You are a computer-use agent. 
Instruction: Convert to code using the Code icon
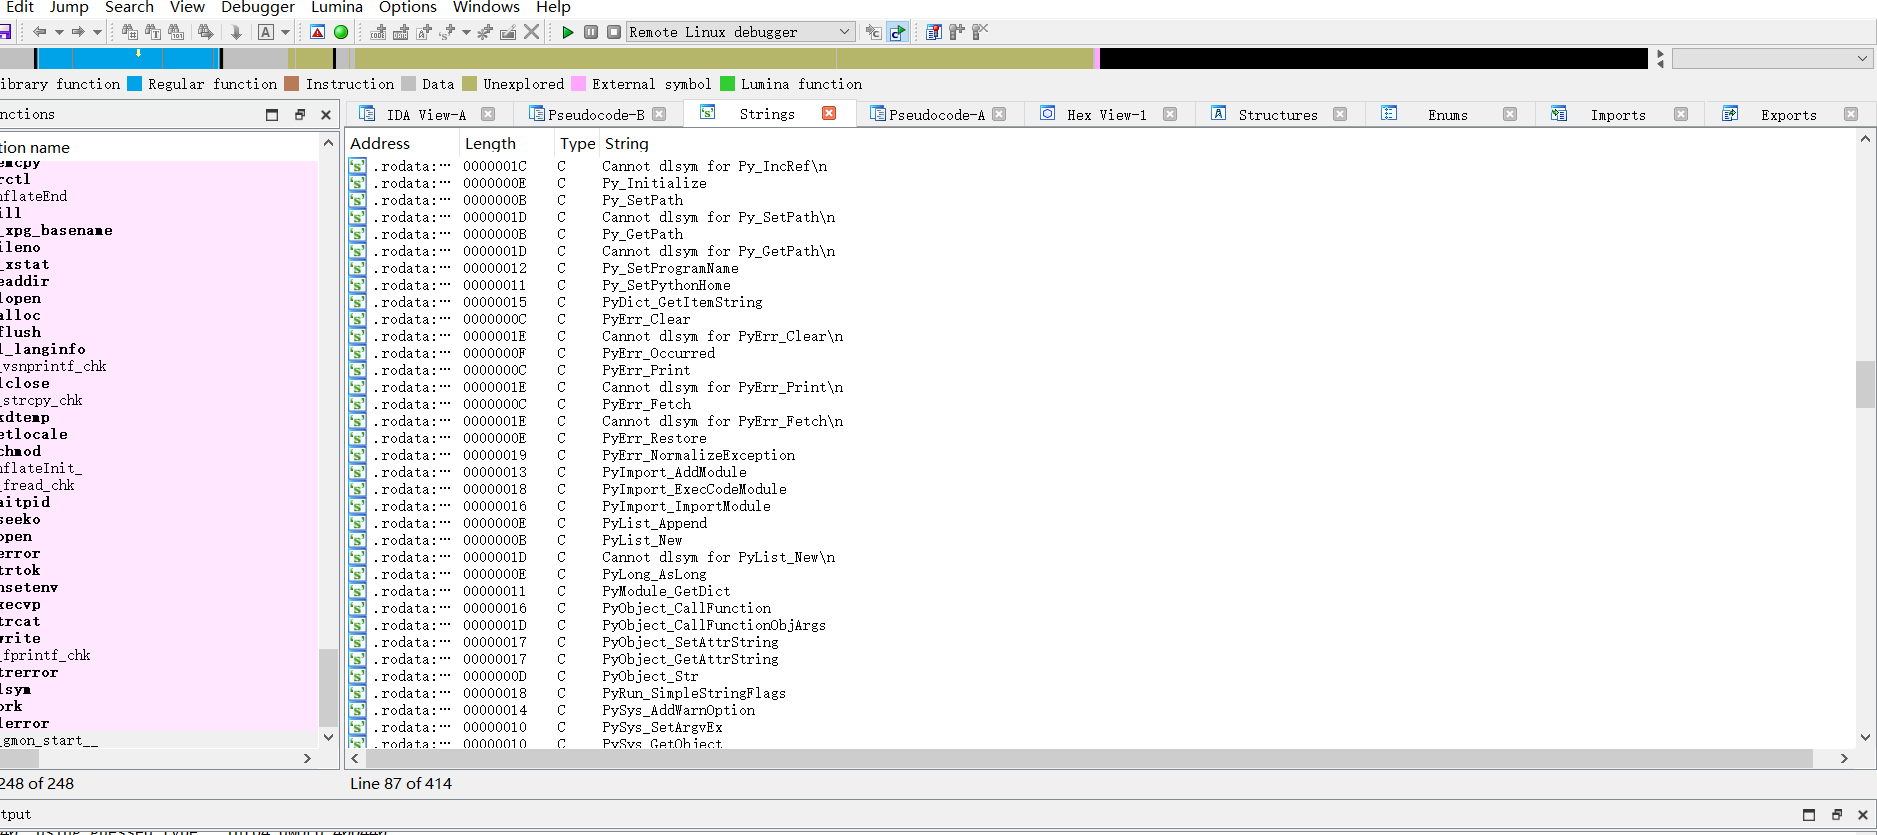378,32
